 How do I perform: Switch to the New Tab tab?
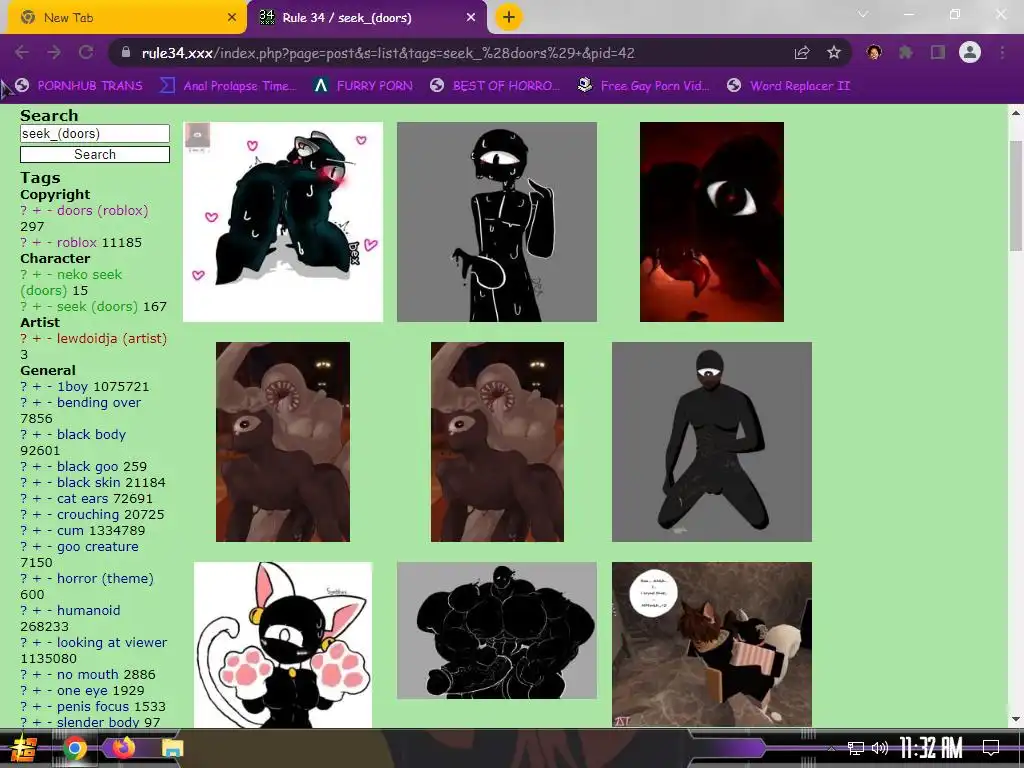click(x=126, y=18)
